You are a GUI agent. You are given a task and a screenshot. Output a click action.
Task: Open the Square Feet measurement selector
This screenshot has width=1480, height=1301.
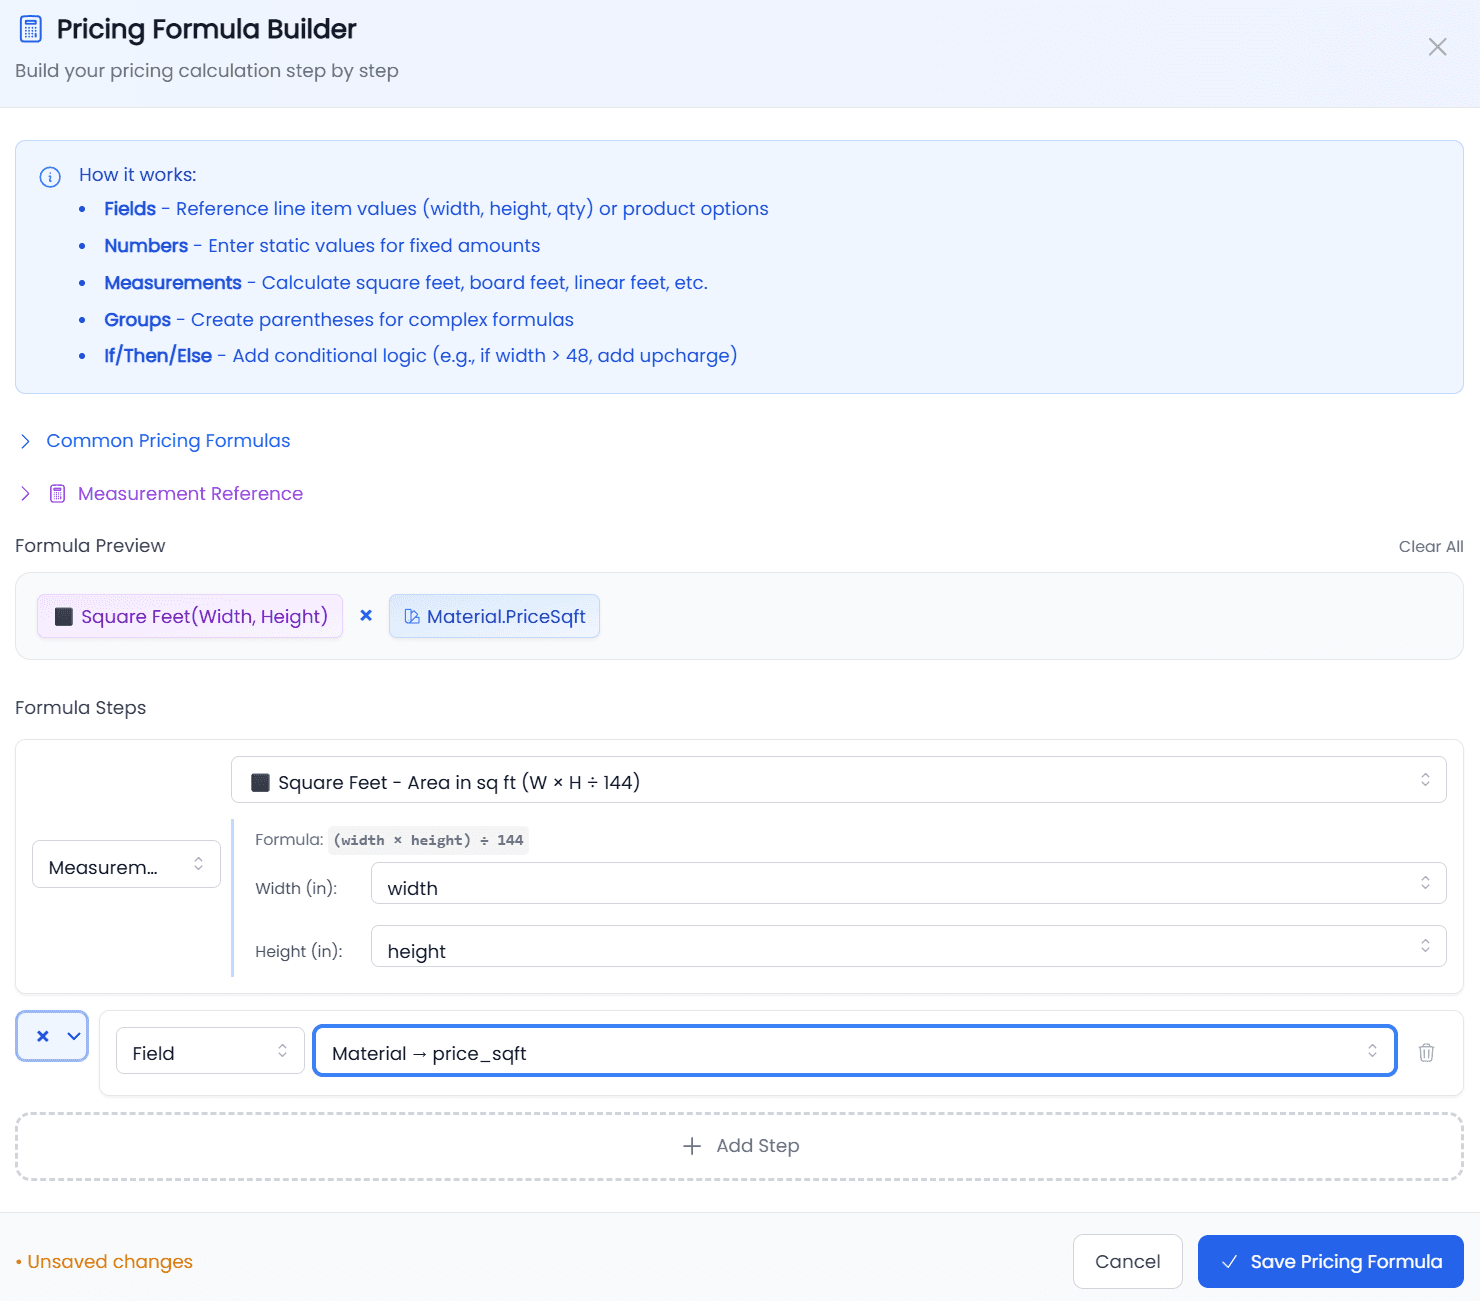click(x=838, y=780)
